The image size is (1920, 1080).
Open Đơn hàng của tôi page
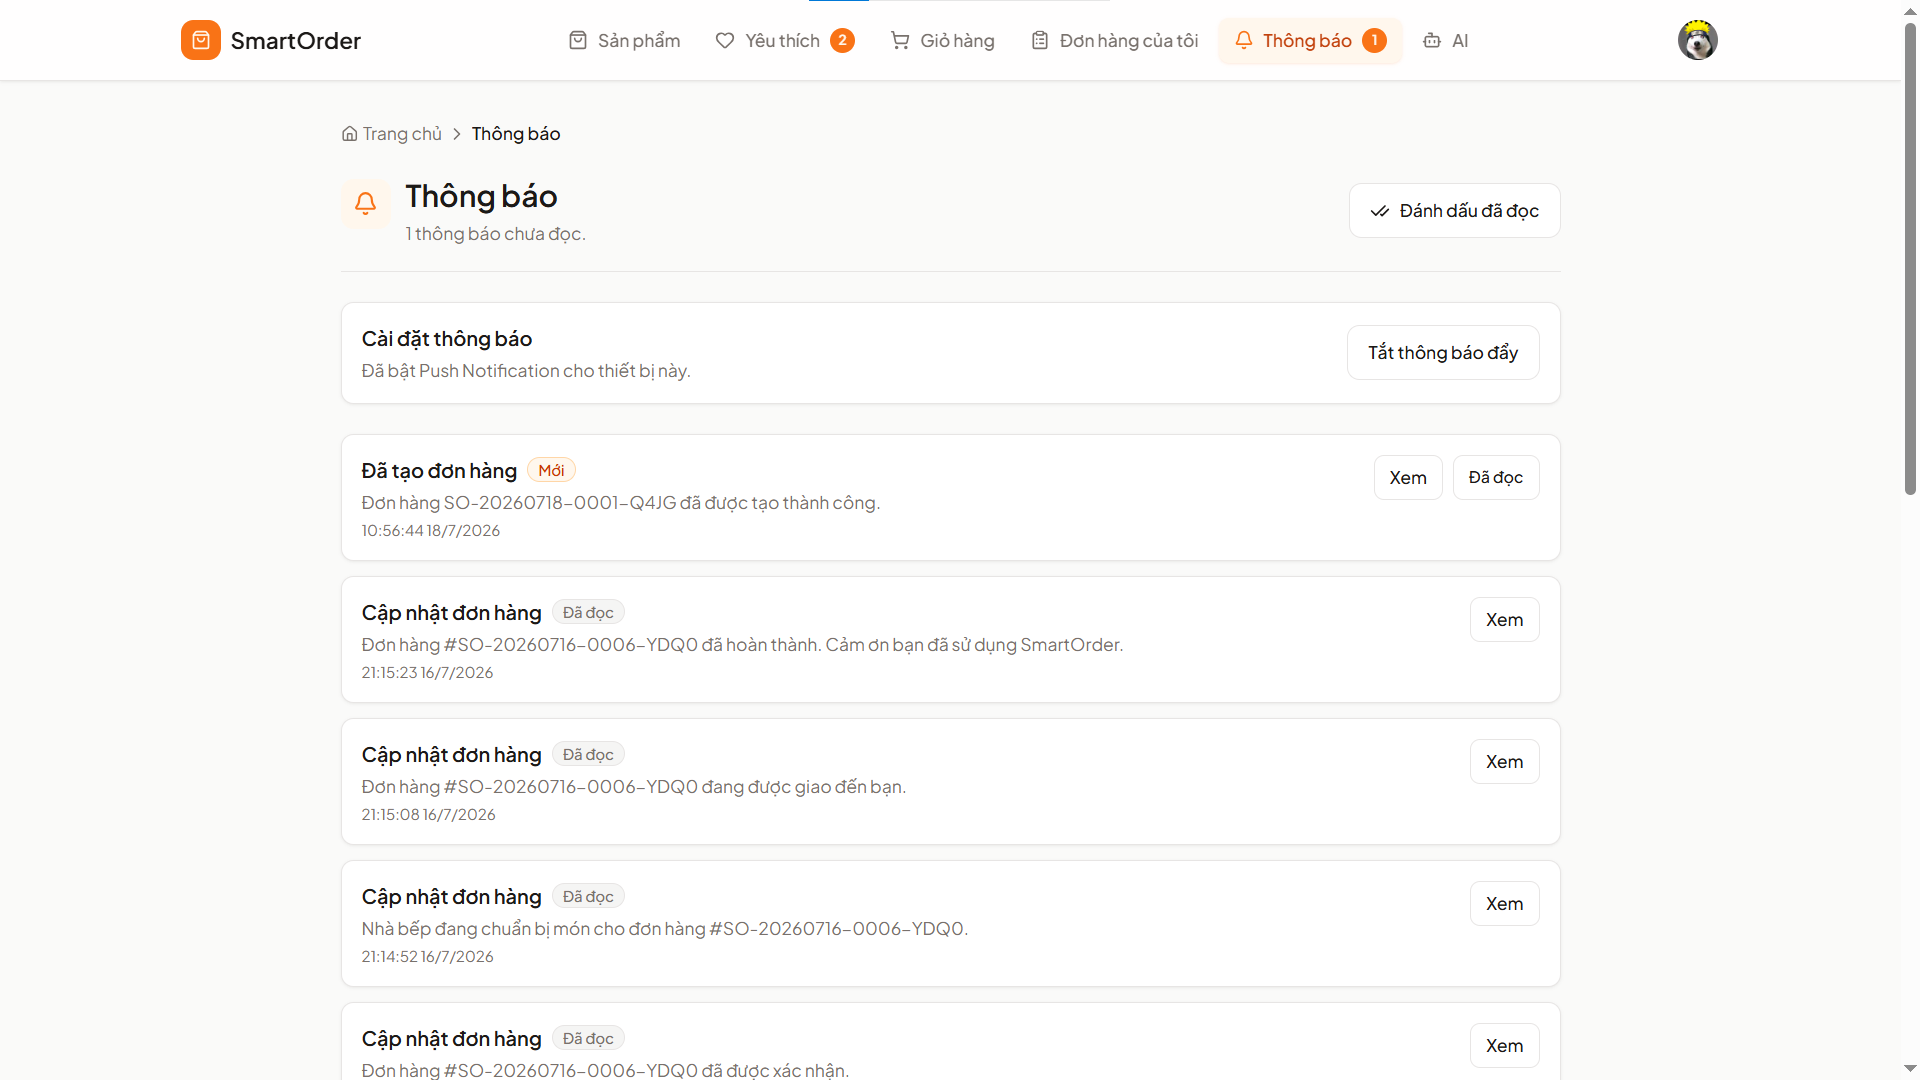point(1114,40)
